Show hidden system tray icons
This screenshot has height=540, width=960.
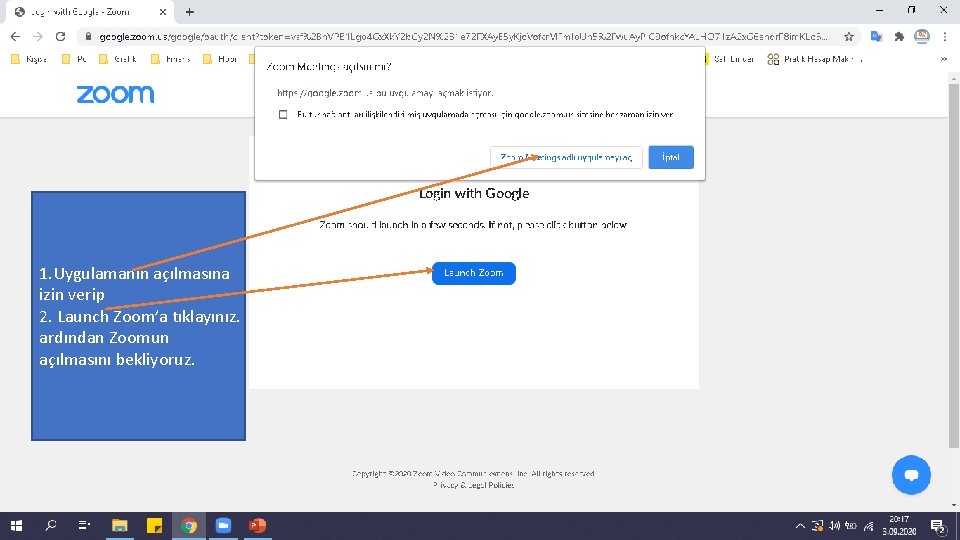800,526
